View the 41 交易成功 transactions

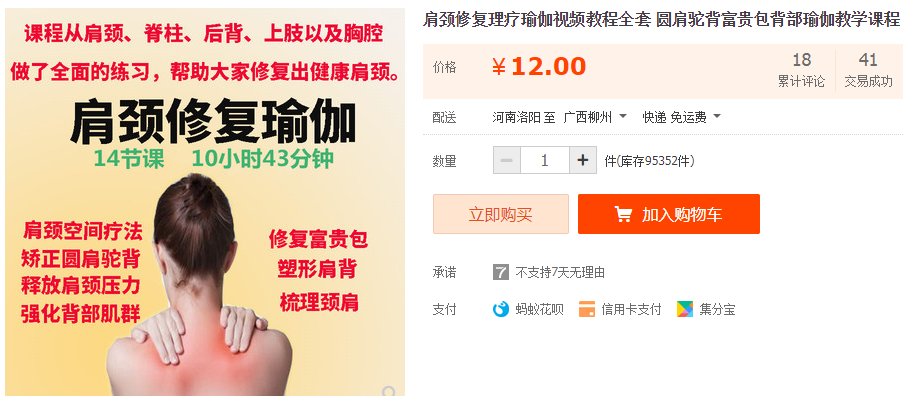868,70
